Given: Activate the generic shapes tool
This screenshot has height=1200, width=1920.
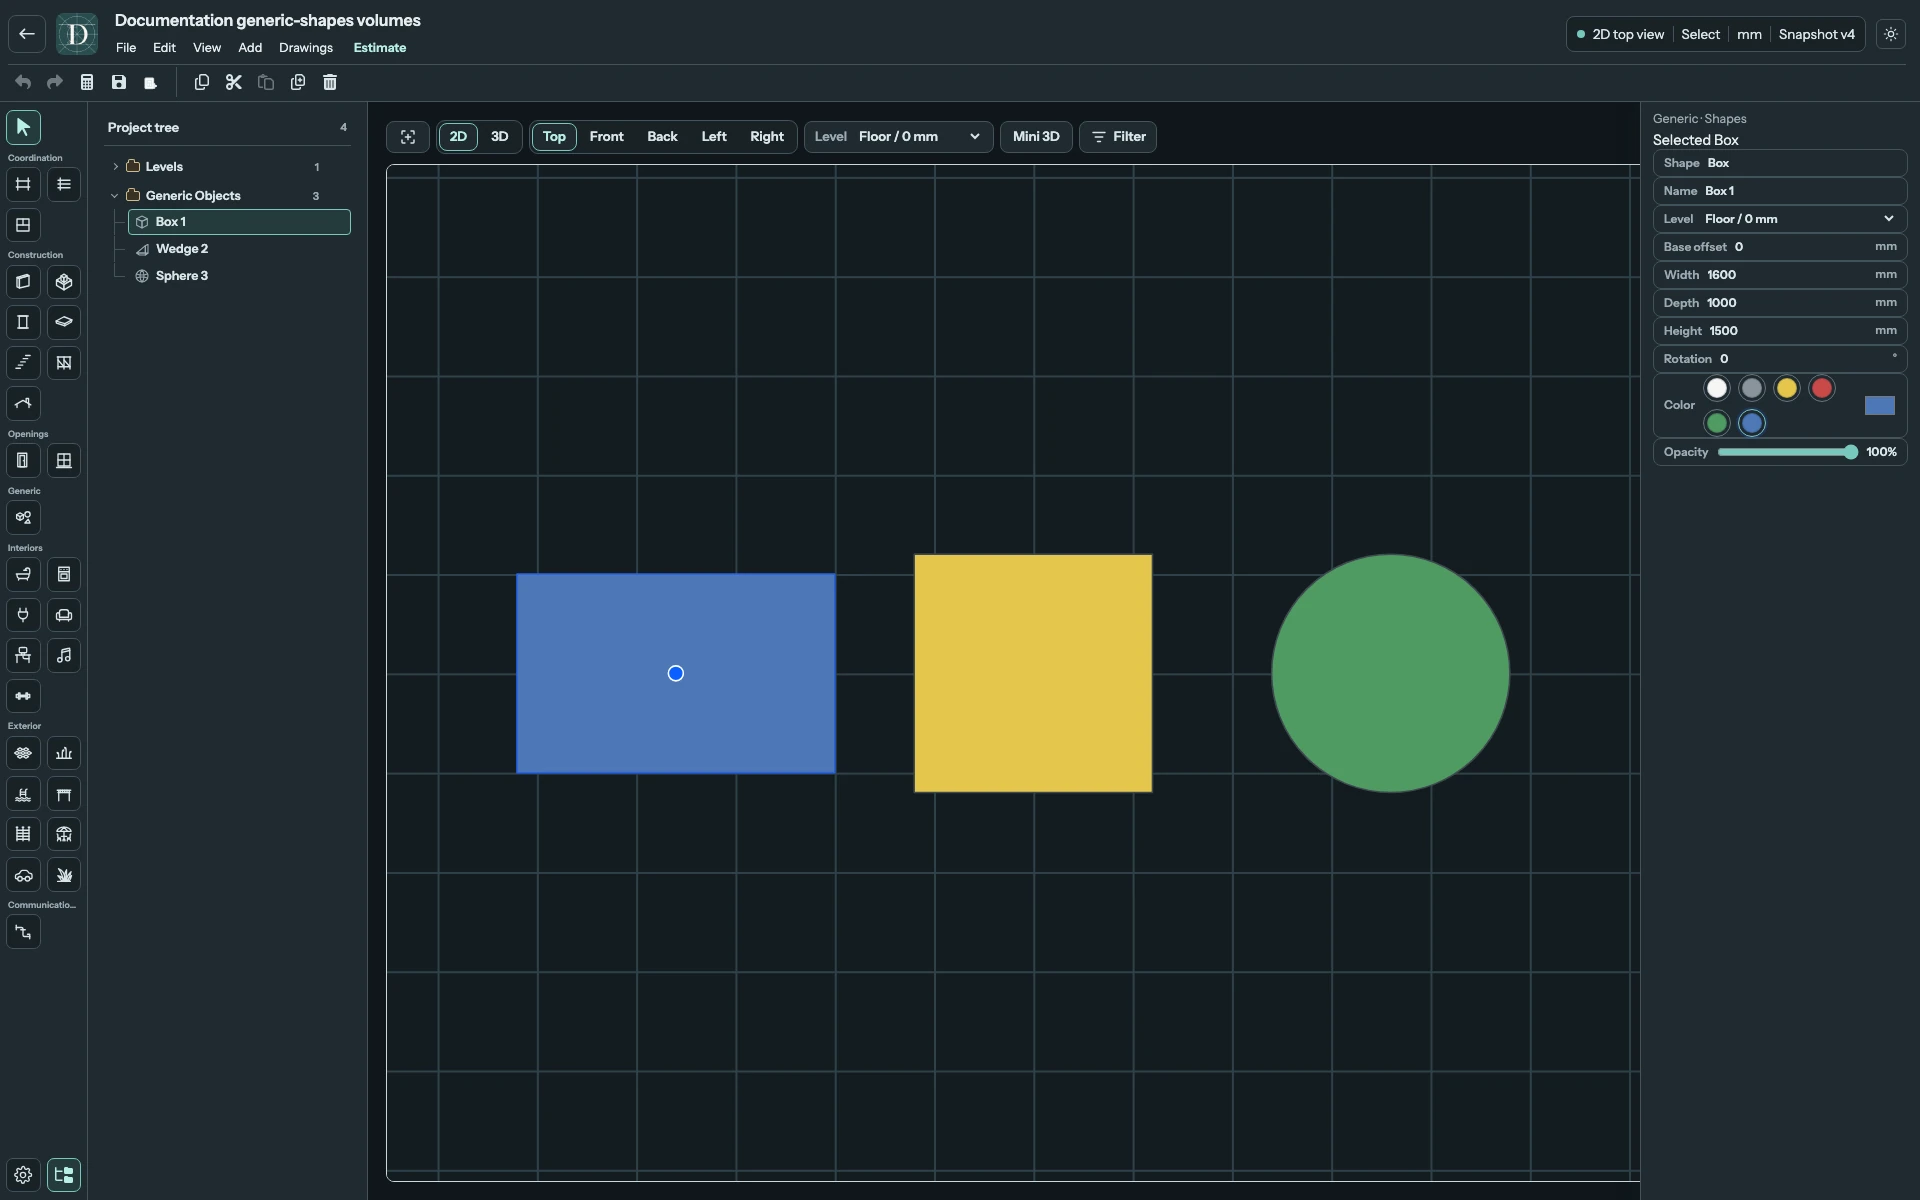Looking at the screenshot, I should (x=23, y=518).
